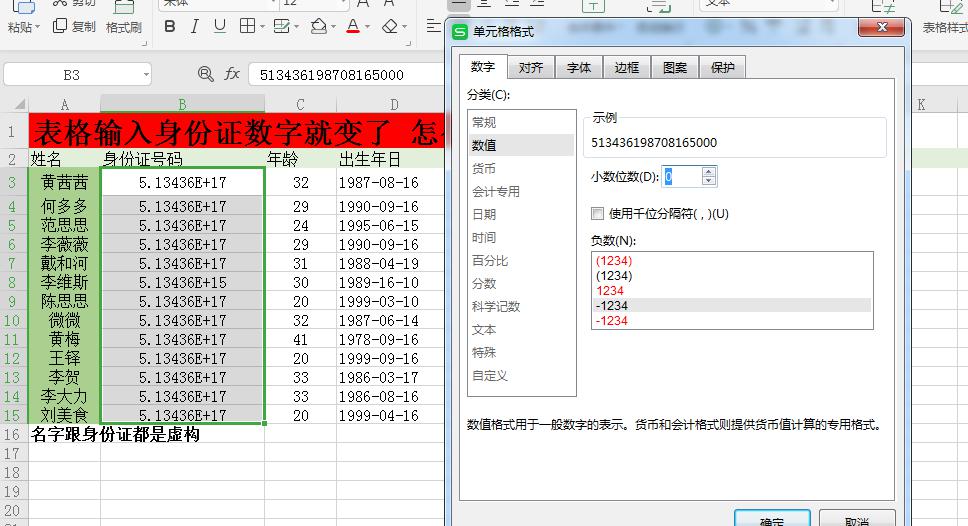Switch to the 对齐 tab
The width and height of the screenshot is (968, 526).
click(531, 67)
